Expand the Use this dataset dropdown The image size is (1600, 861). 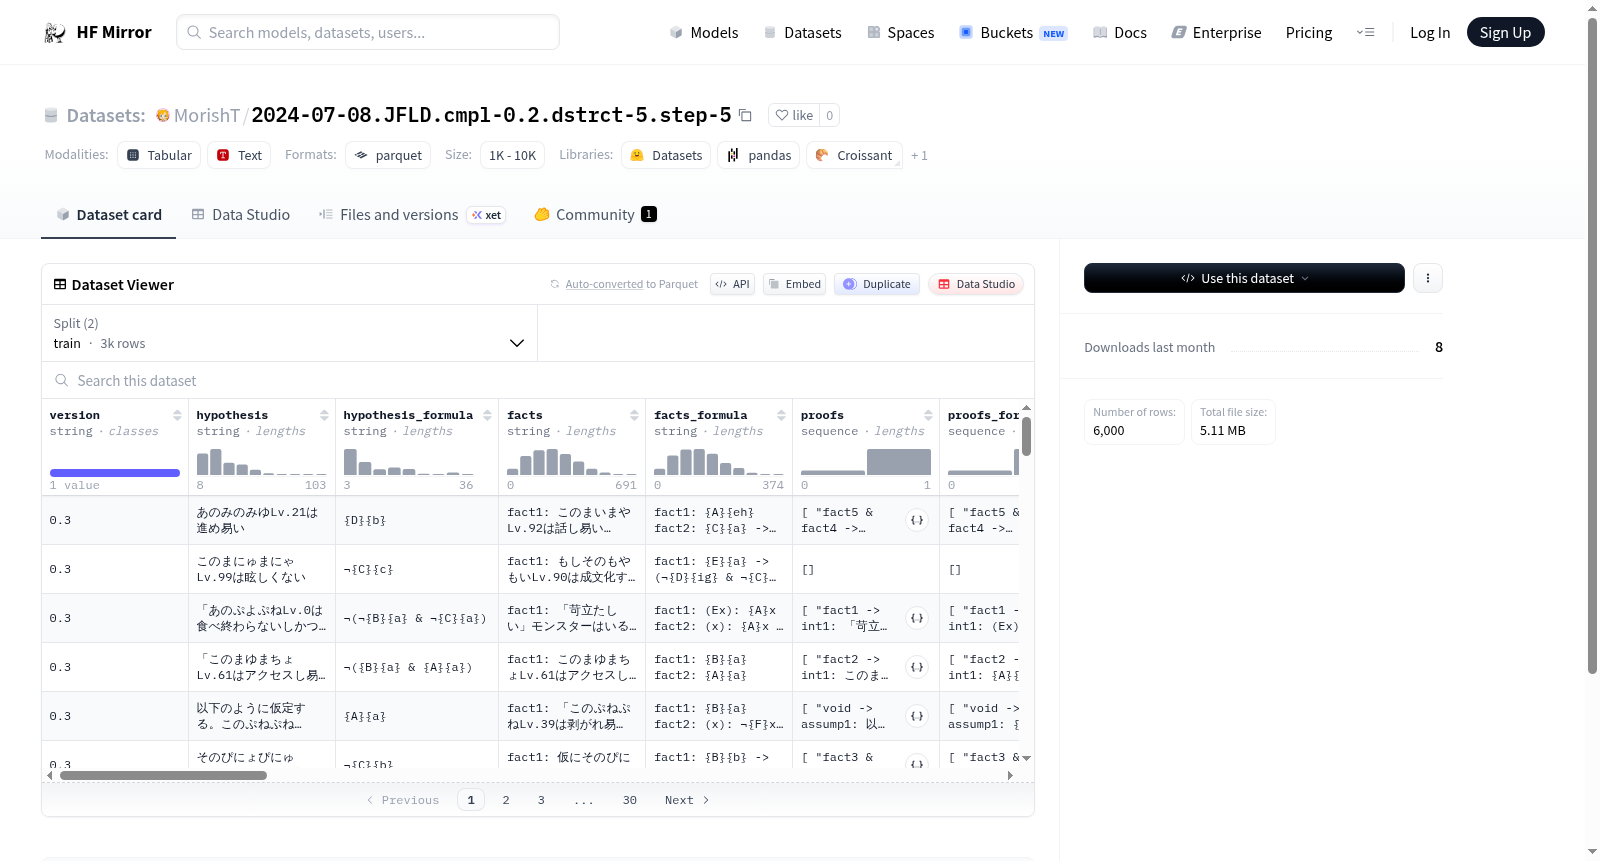1244,278
